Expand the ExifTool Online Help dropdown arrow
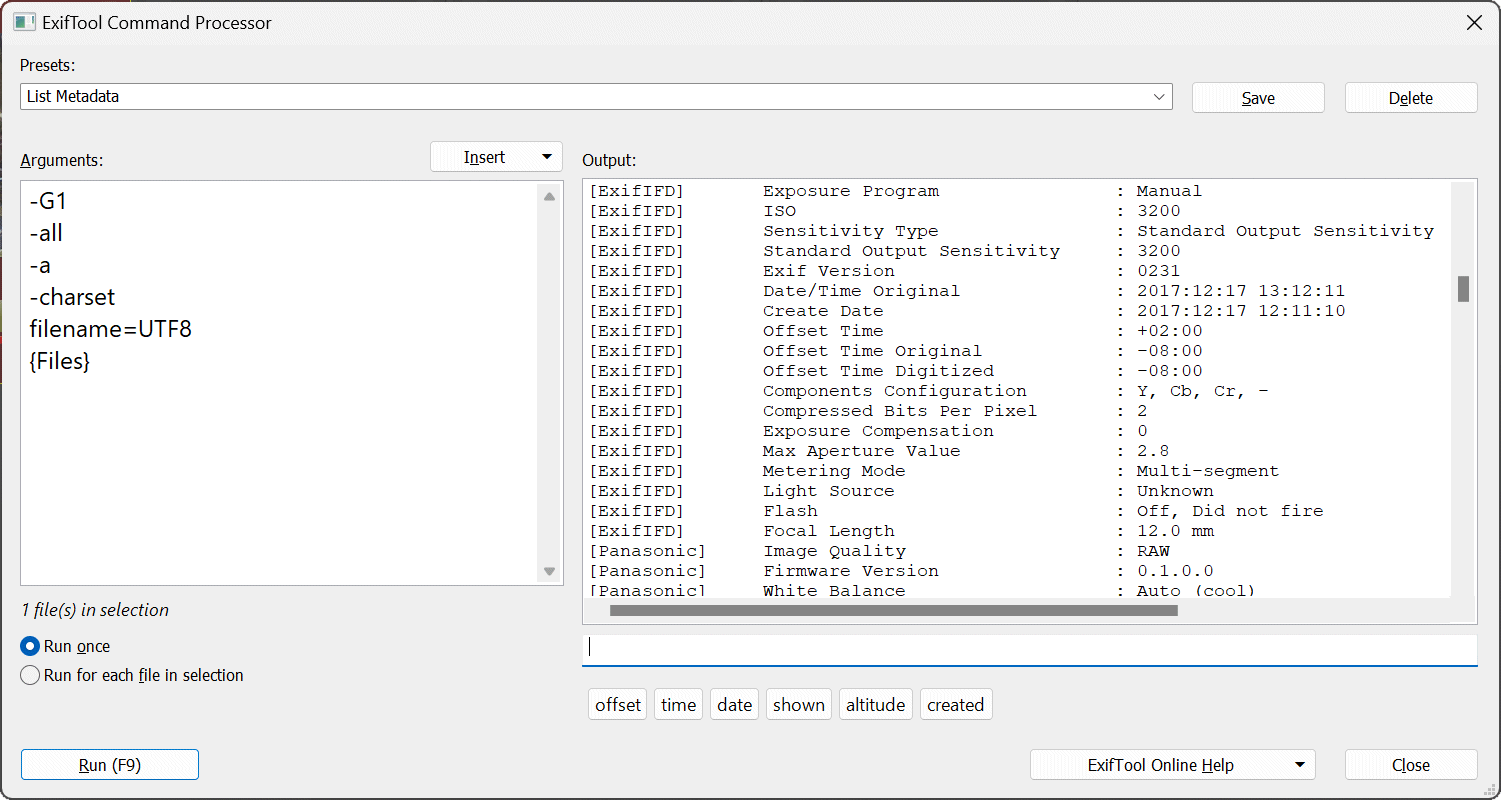1501x800 pixels. (1300, 765)
